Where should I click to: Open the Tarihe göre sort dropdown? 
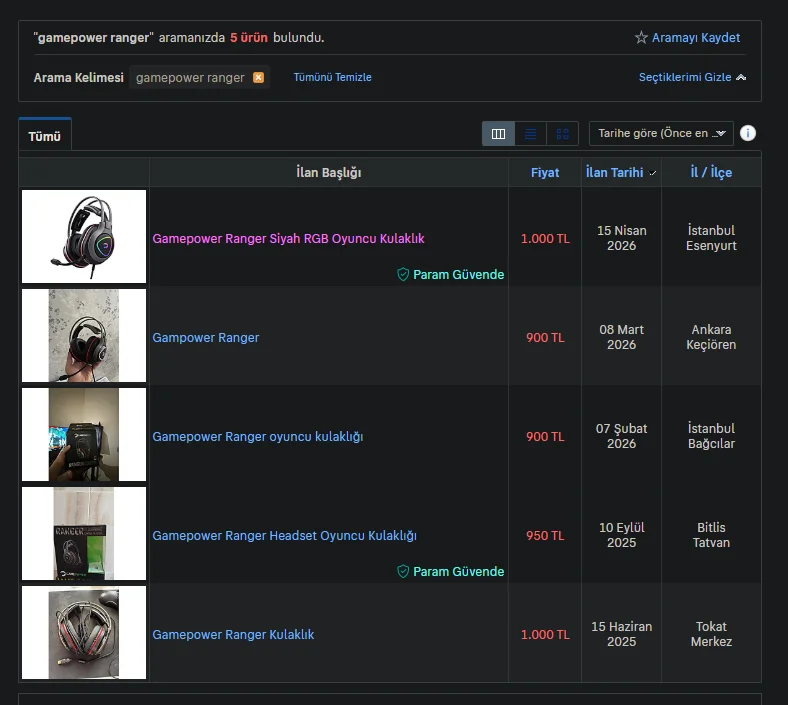click(x=661, y=134)
